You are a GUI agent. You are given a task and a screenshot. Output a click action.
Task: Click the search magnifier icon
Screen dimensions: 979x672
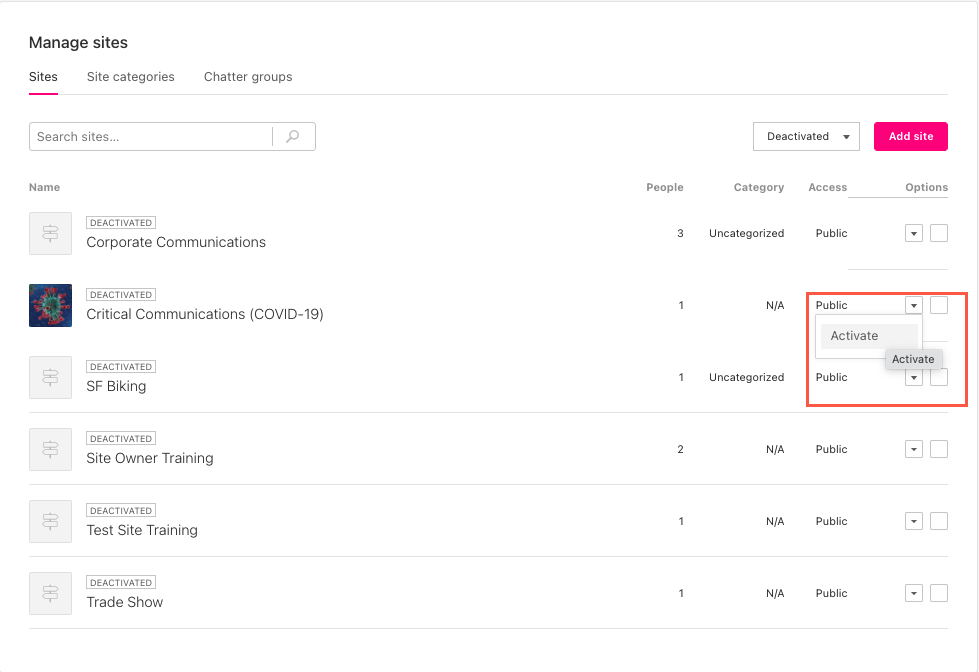(293, 137)
